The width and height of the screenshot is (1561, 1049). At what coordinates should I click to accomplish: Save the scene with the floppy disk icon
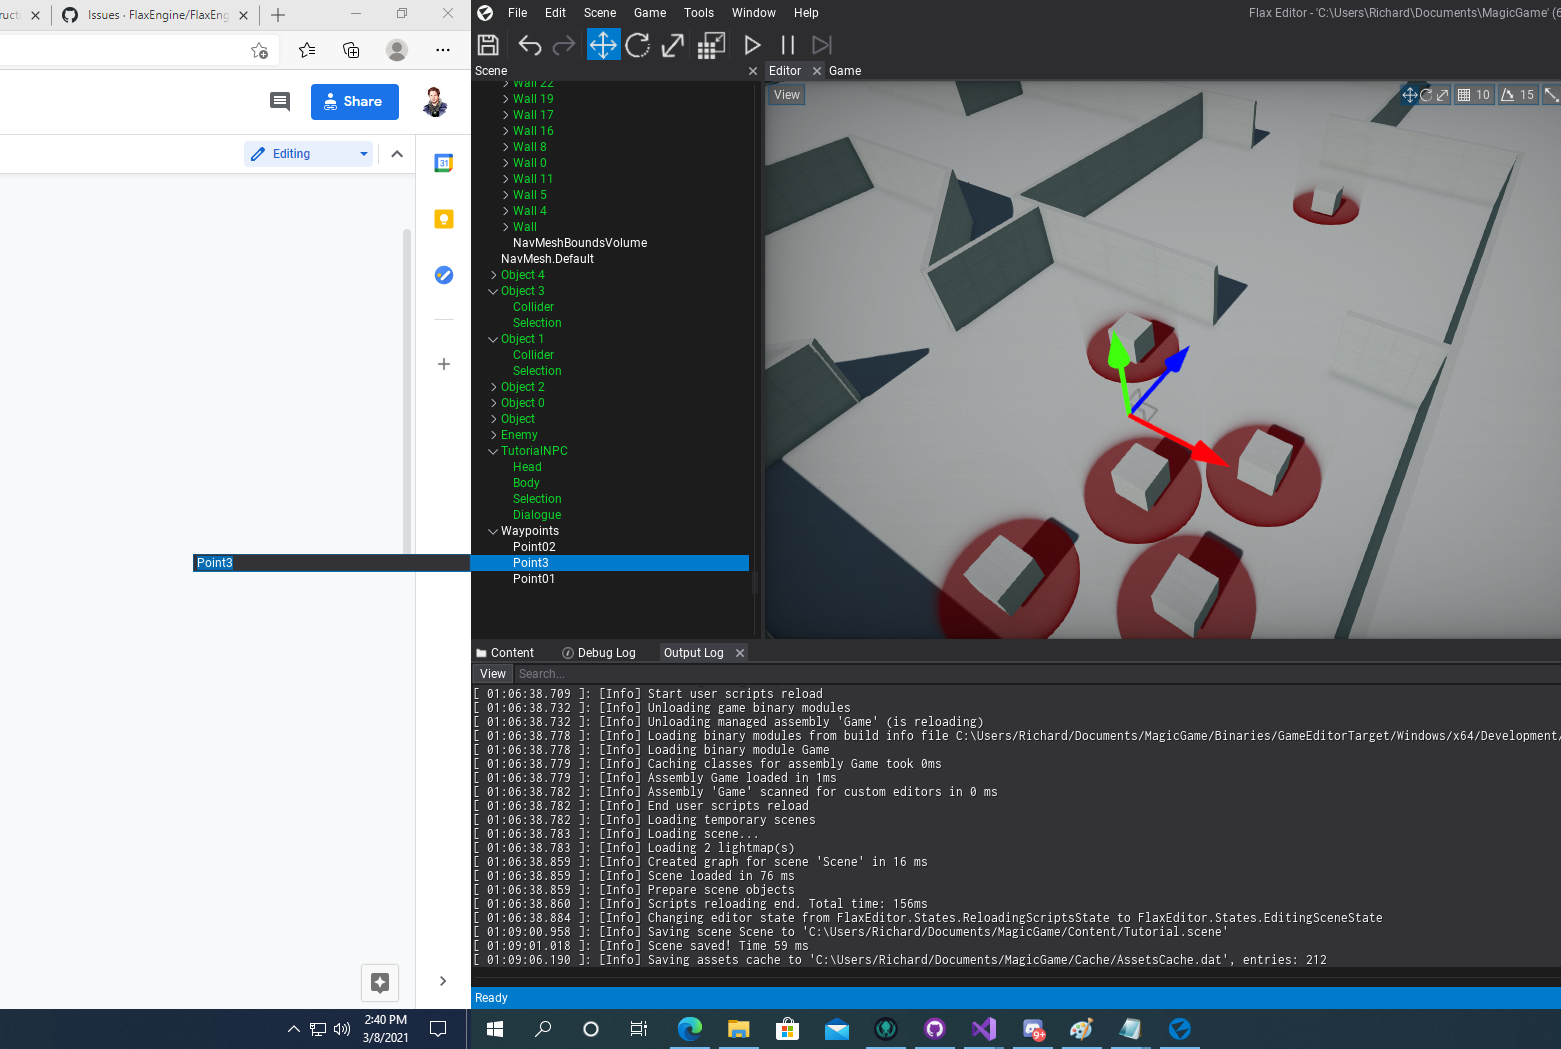point(487,44)
